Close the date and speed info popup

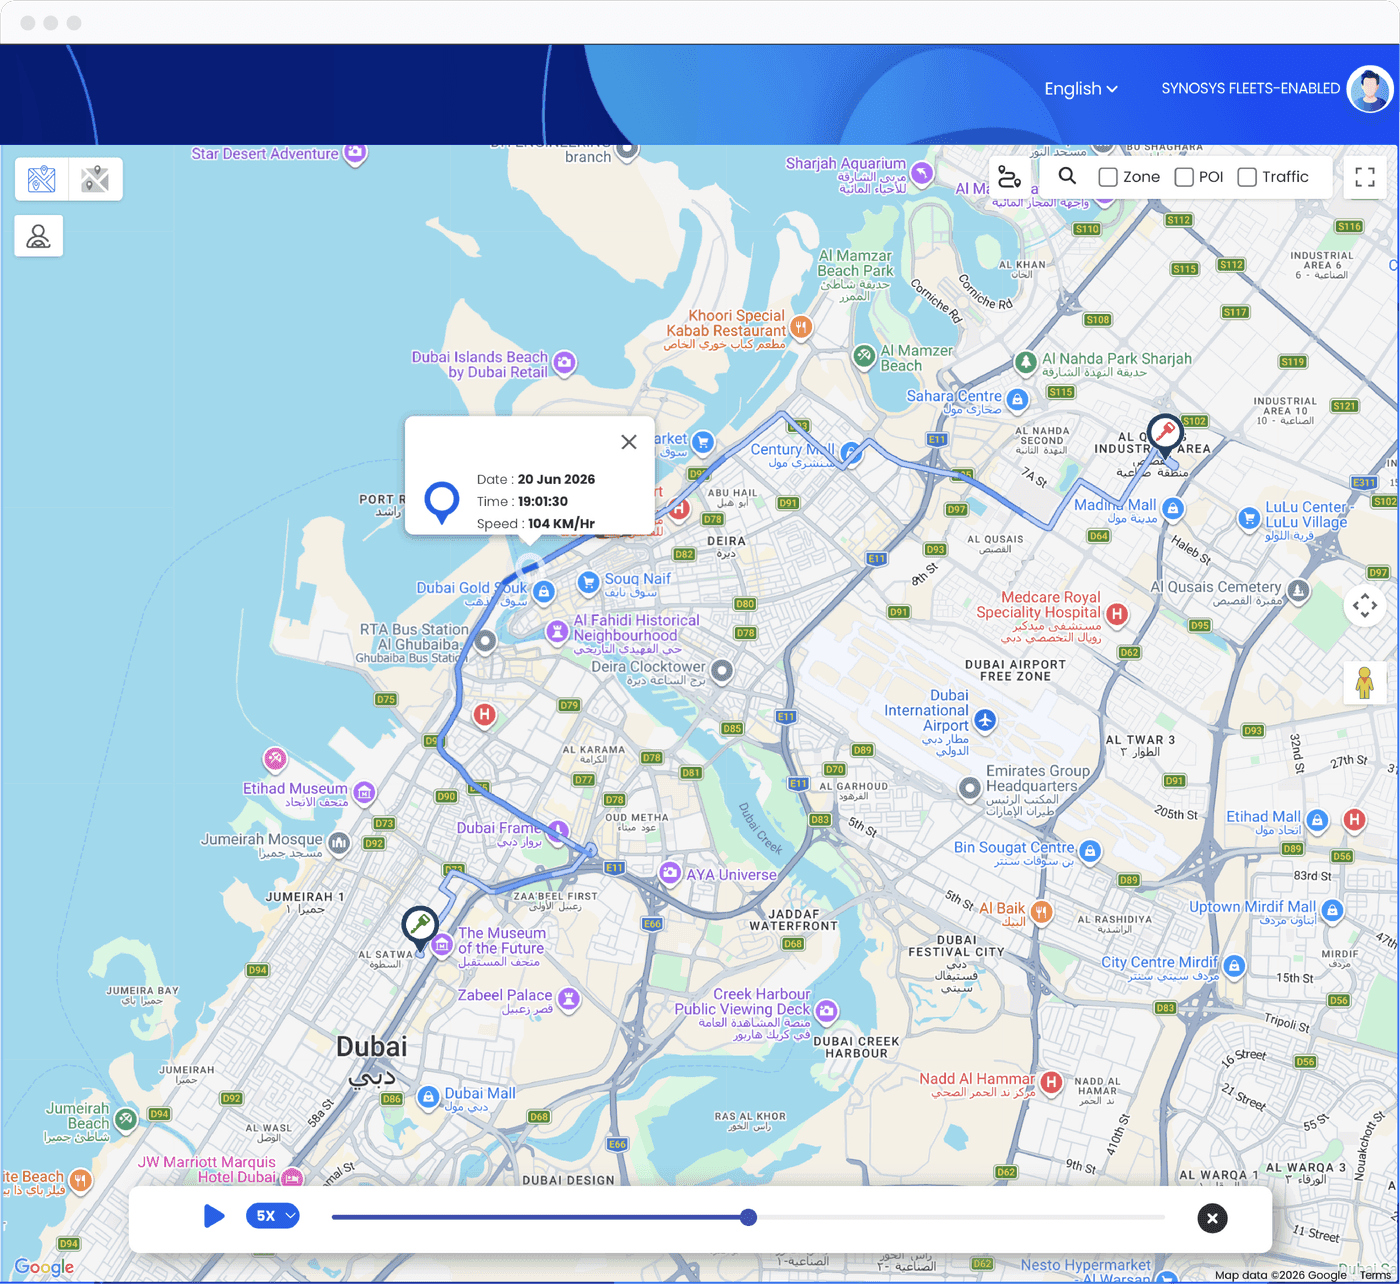click(629, 442)
